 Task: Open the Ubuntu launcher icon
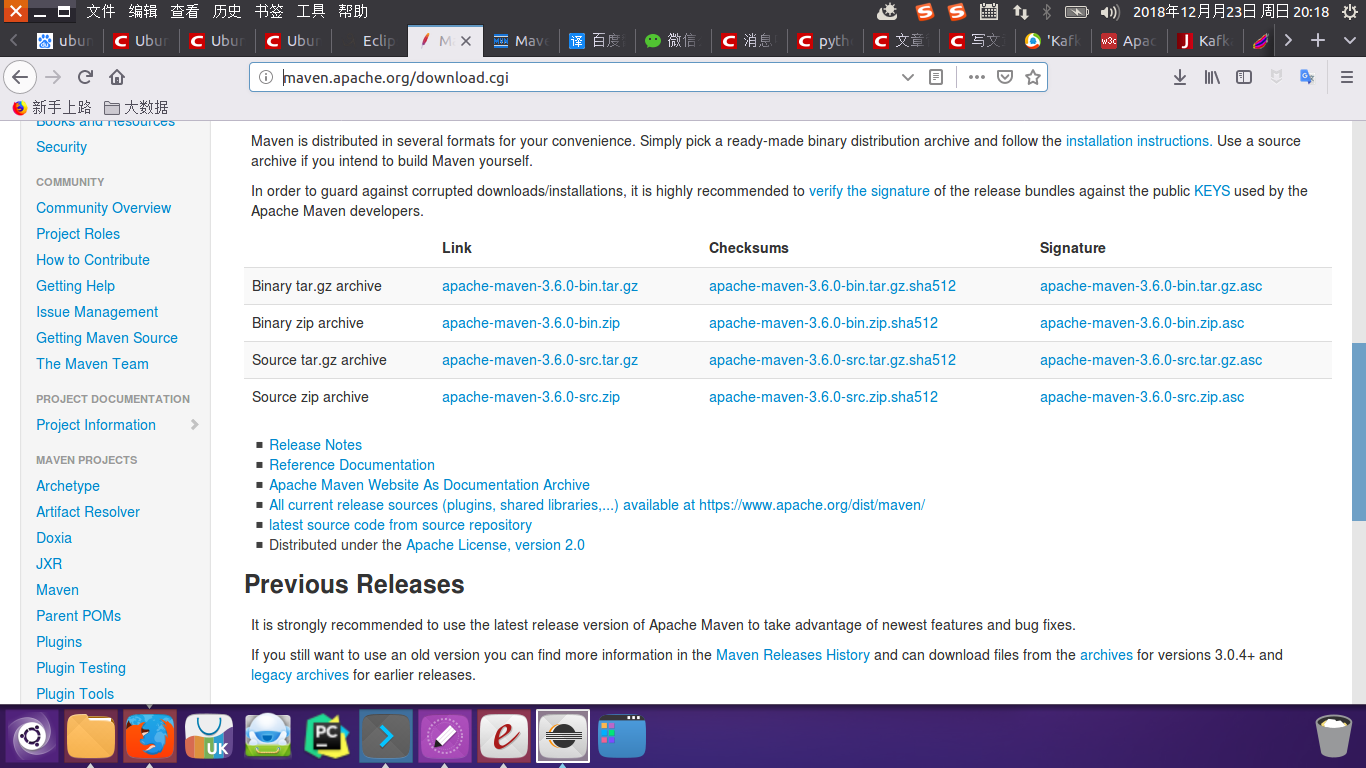[32, 737]
